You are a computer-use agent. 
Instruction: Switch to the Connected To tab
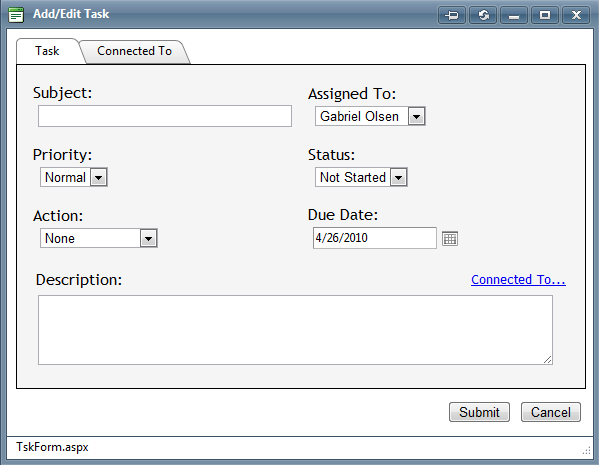(x=134, y=51)
